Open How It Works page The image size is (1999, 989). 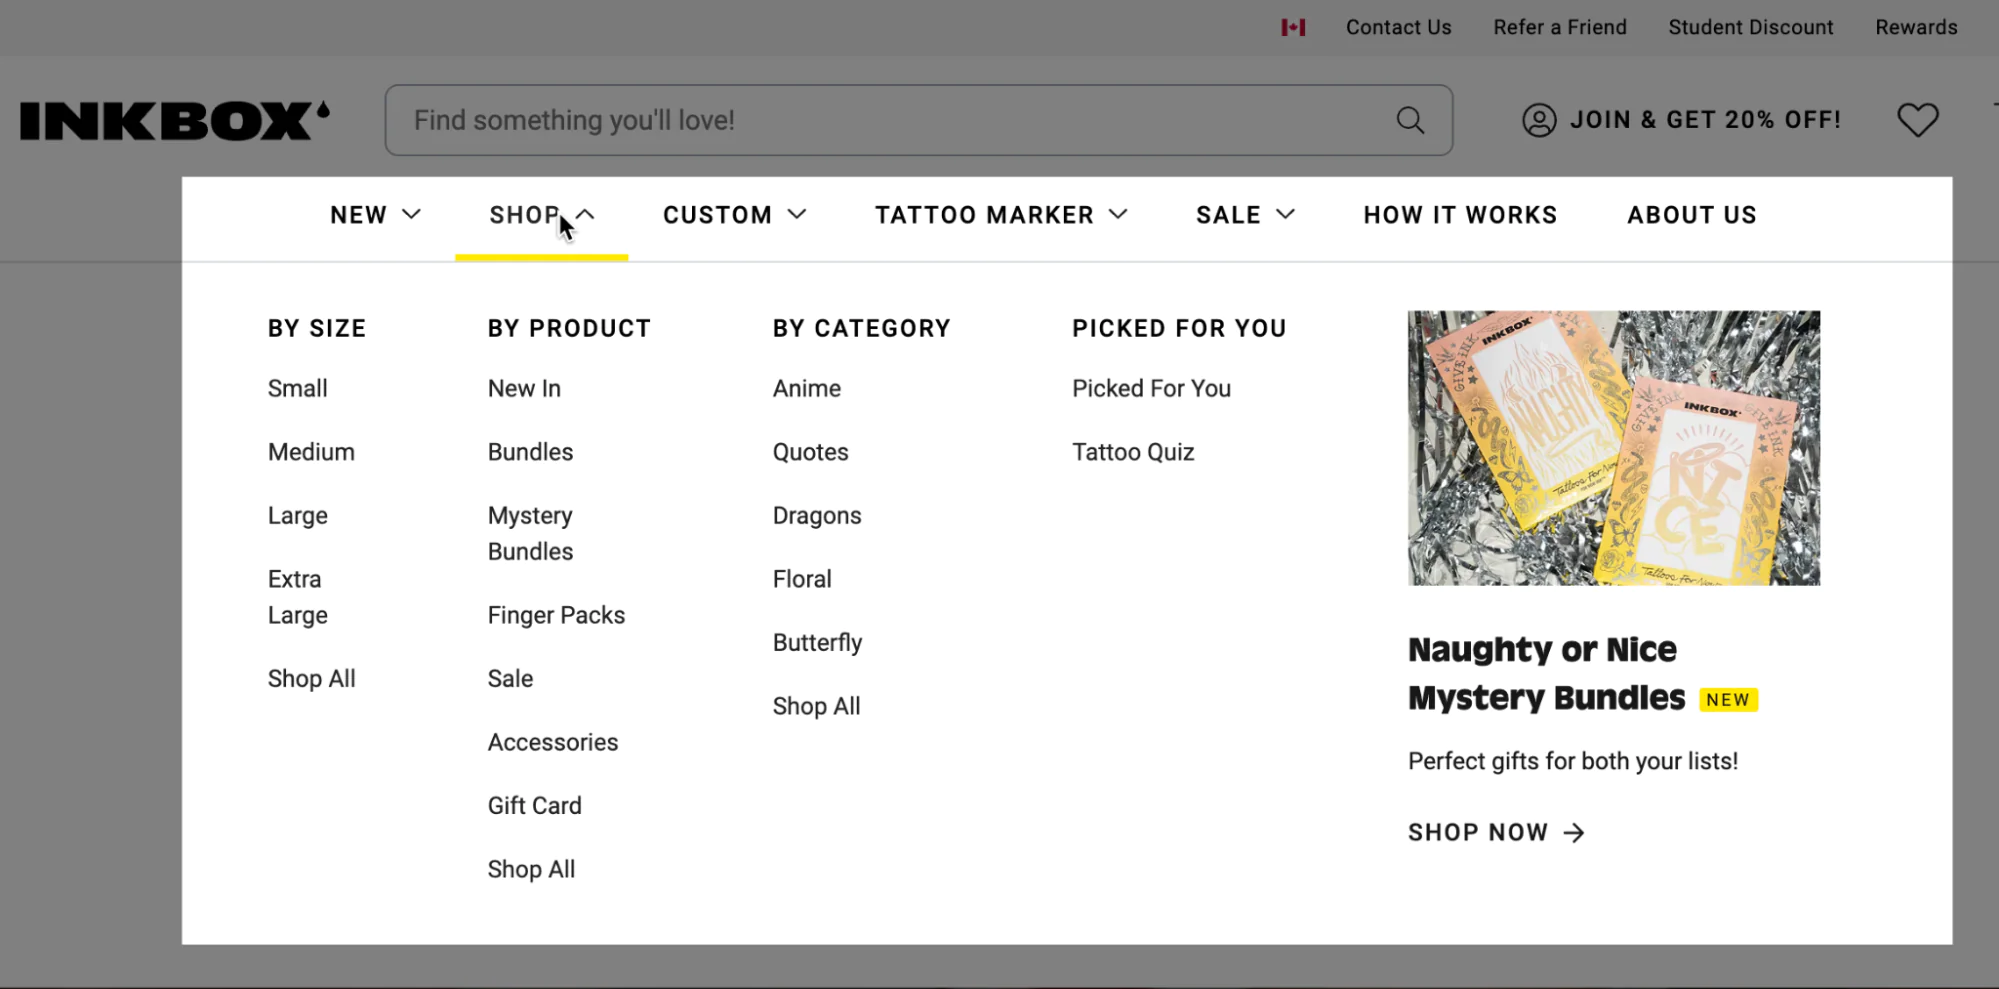point(1460,215)
